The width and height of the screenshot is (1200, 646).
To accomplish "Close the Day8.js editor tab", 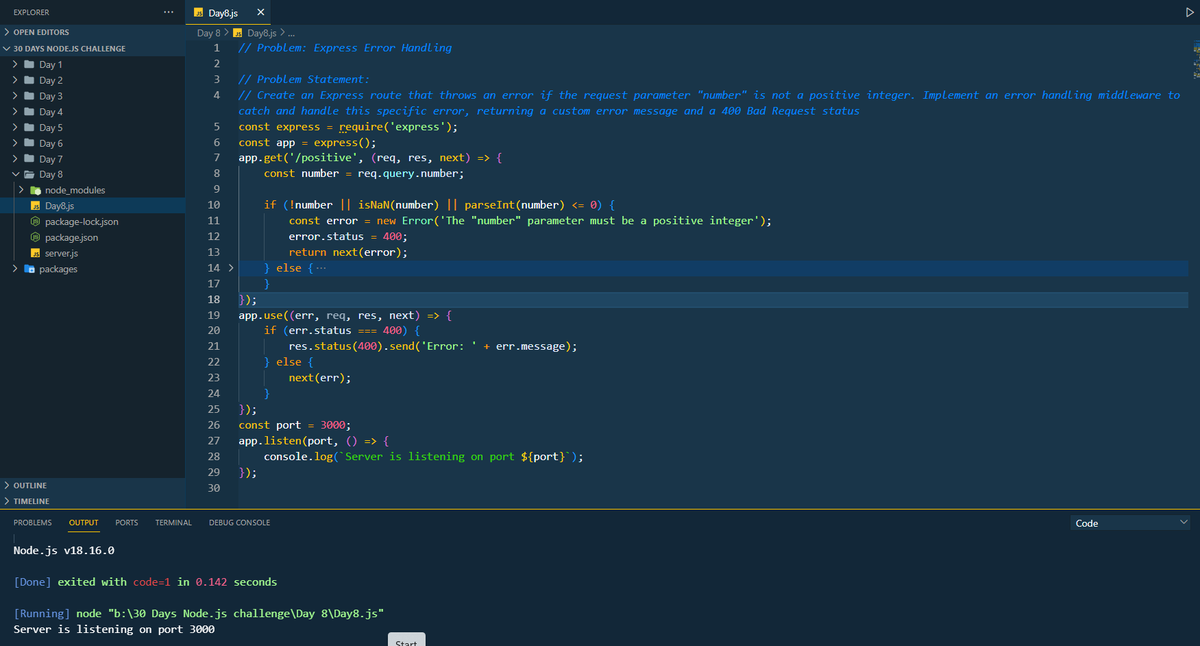I will 260,12.
